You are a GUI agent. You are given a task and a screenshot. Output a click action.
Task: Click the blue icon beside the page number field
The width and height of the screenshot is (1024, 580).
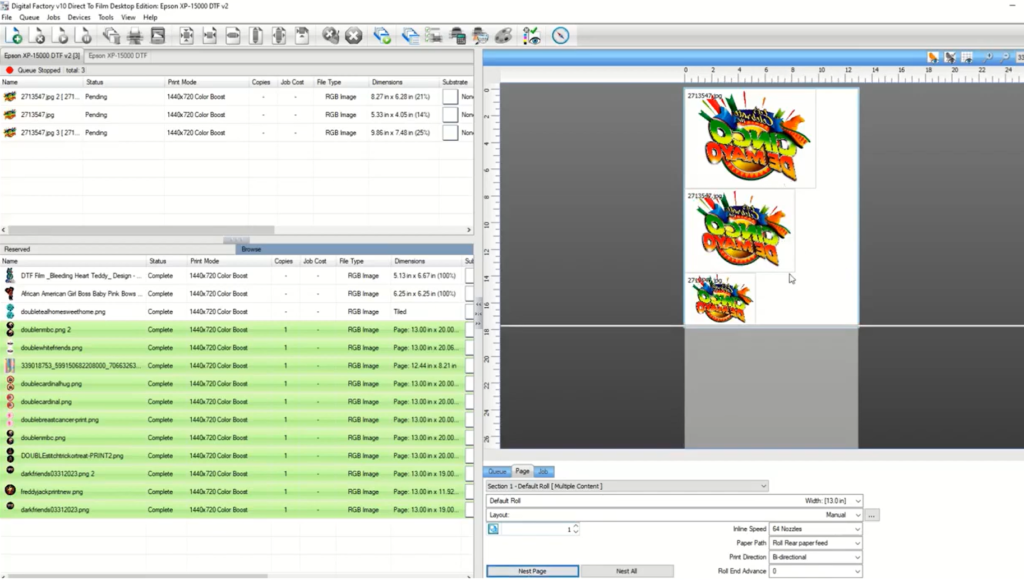coord(493,529)
